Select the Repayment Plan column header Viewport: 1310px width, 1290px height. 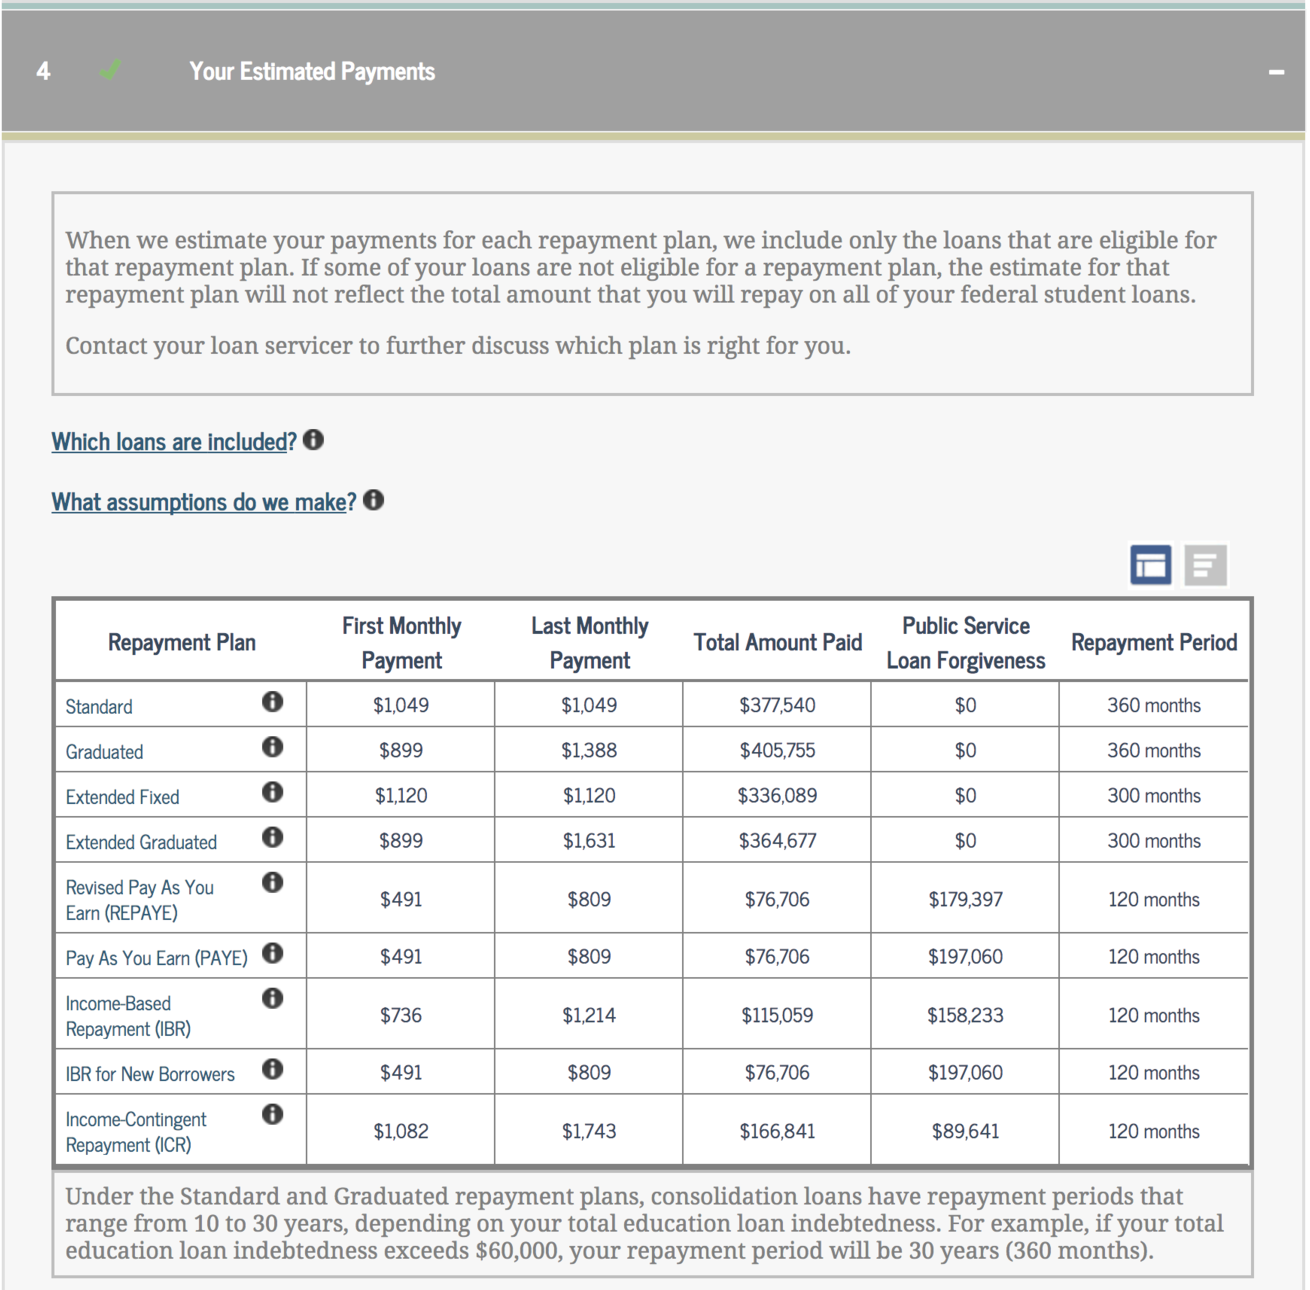tap(182, 643)
